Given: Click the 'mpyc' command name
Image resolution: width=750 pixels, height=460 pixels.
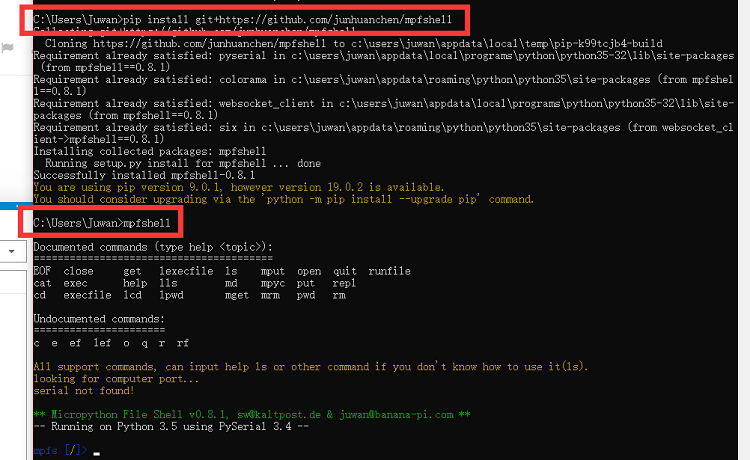Looking at the screenshot, I should click(x=273, y=283).
